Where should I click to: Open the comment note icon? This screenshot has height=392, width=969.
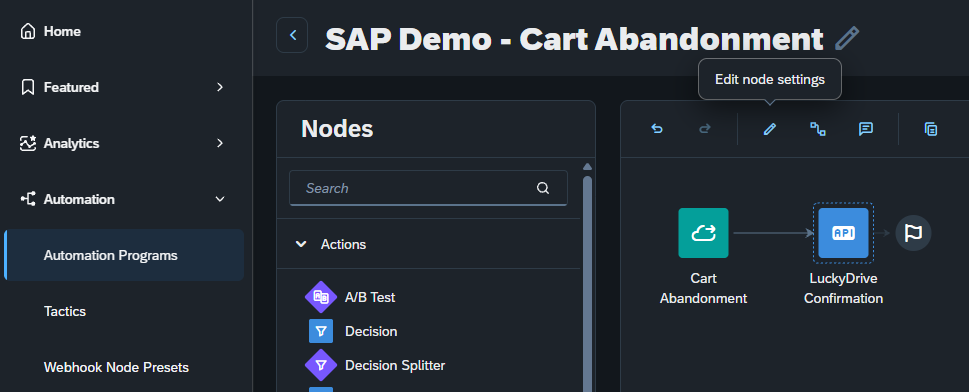866,129
